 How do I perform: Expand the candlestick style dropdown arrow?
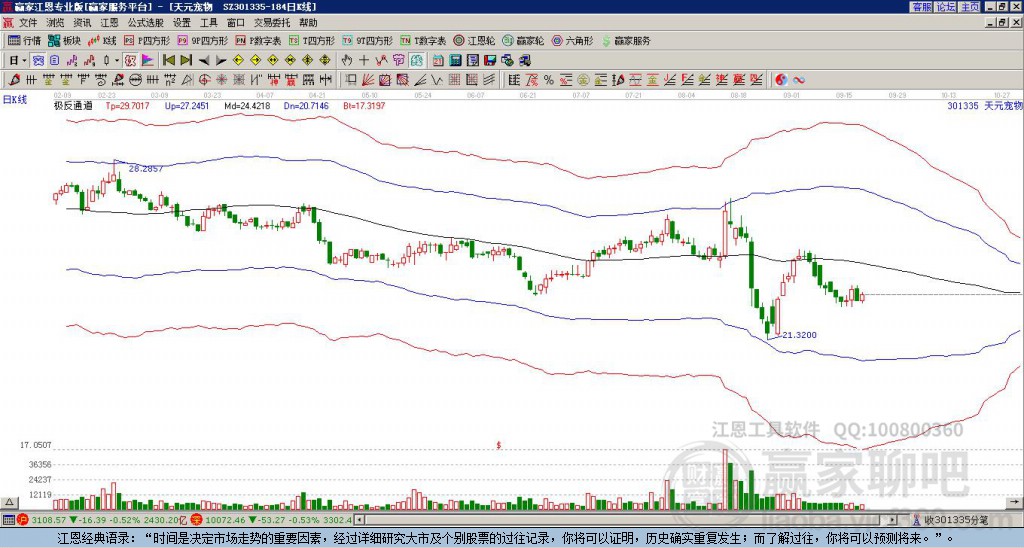(x=117, y=61)
